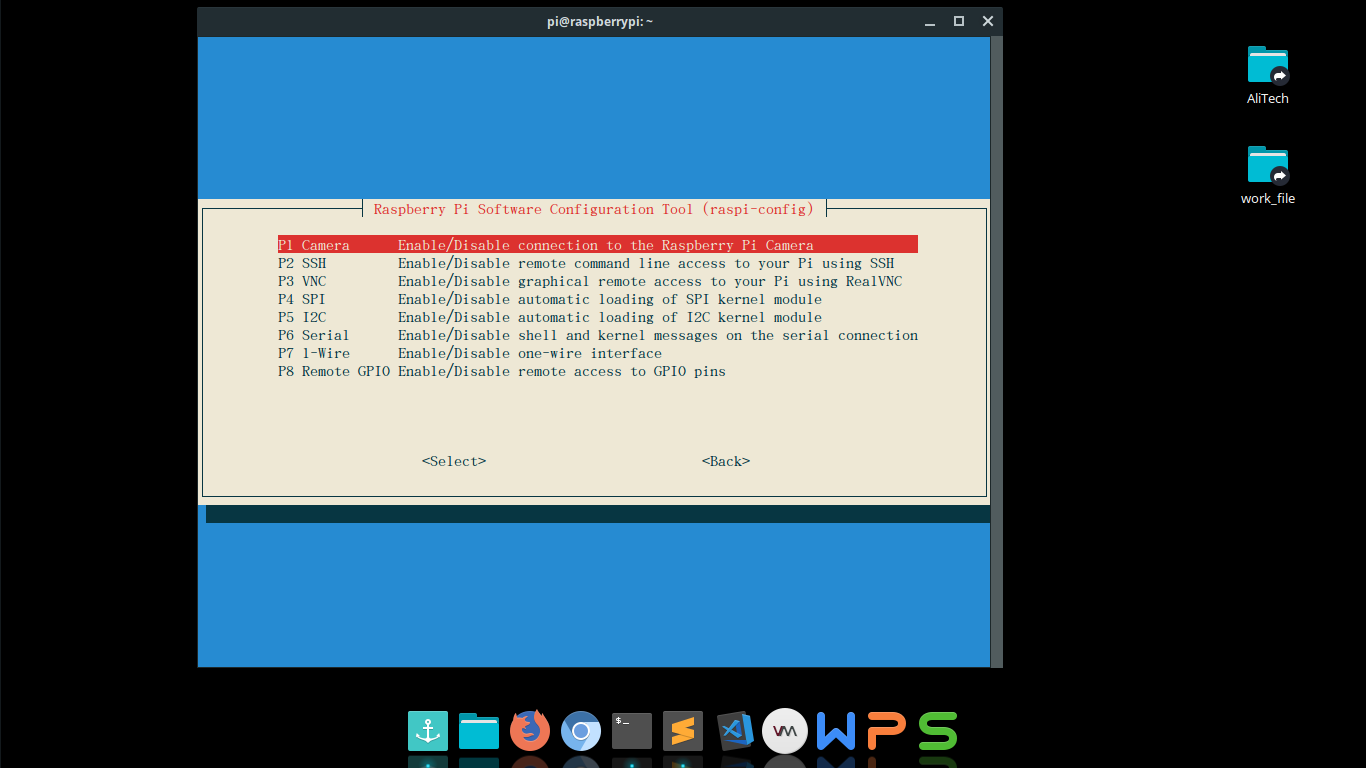Image resolution: width=1366 pixels, height=768 pixels.
Task: Select the P4 SPI kernel module entry
Action: click(550, 299)
